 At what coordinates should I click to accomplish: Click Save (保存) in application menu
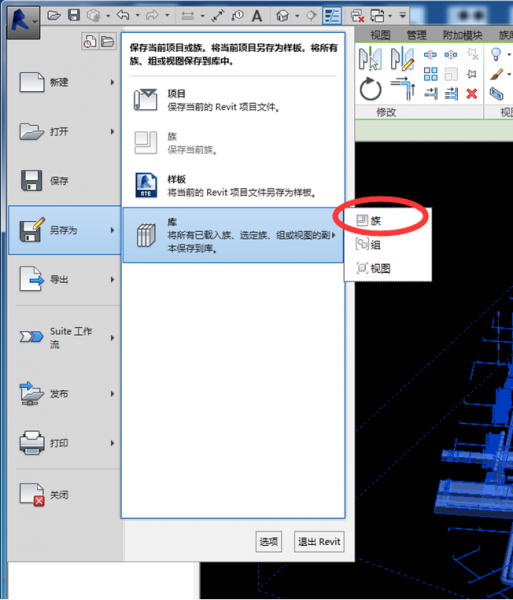(64, 181)
